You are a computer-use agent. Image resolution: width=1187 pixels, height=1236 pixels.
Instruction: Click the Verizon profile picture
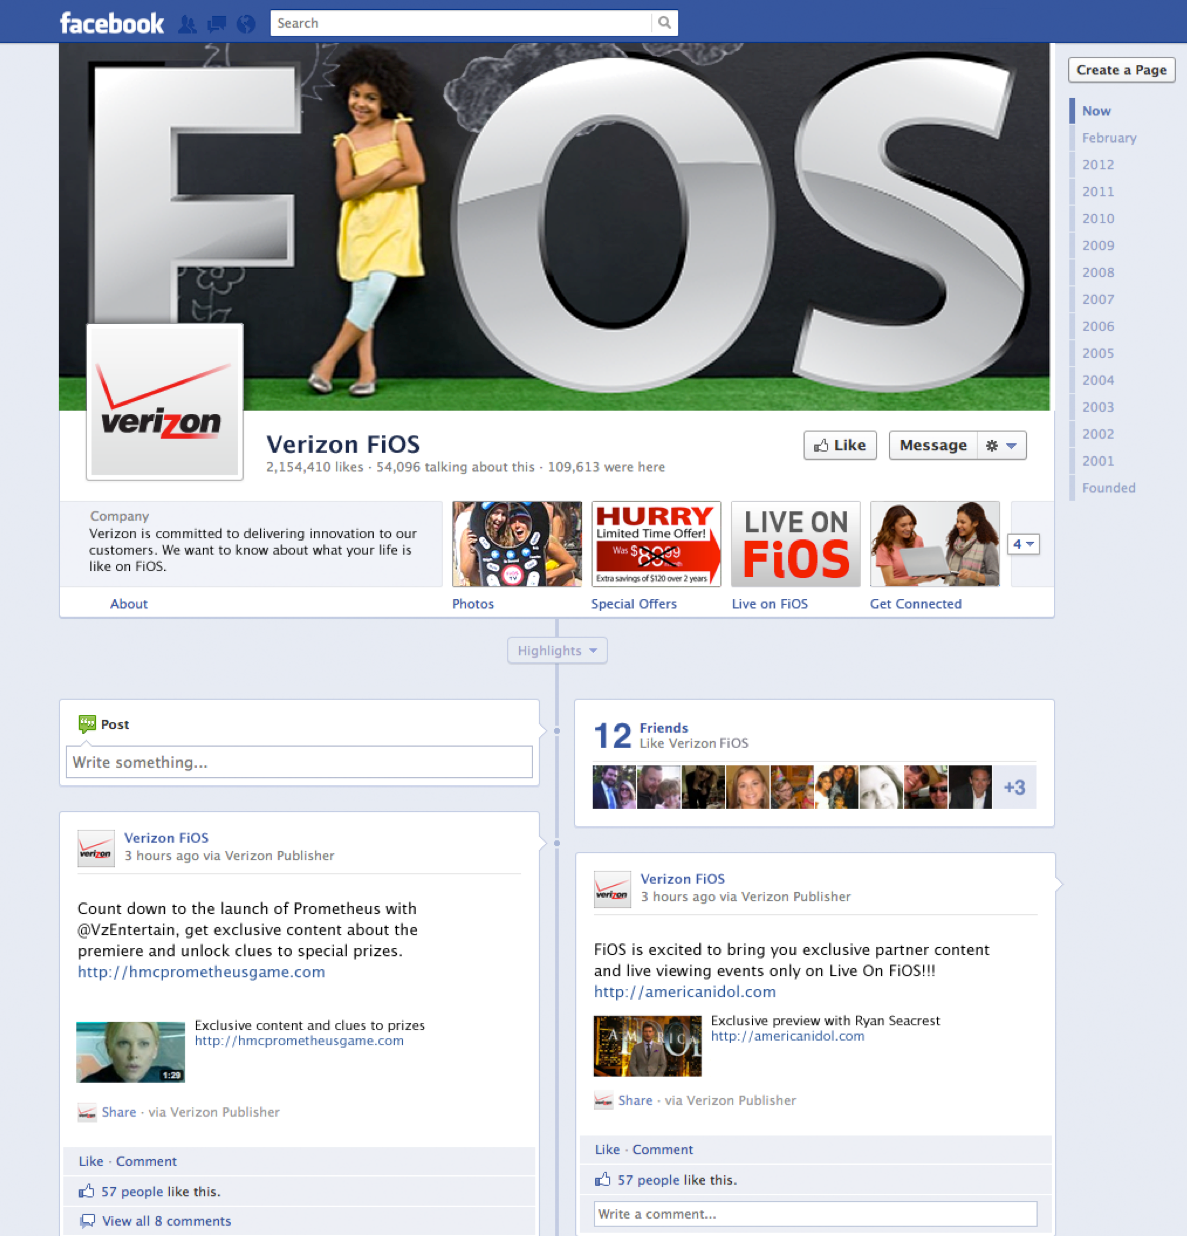click(x=165, y=402)
